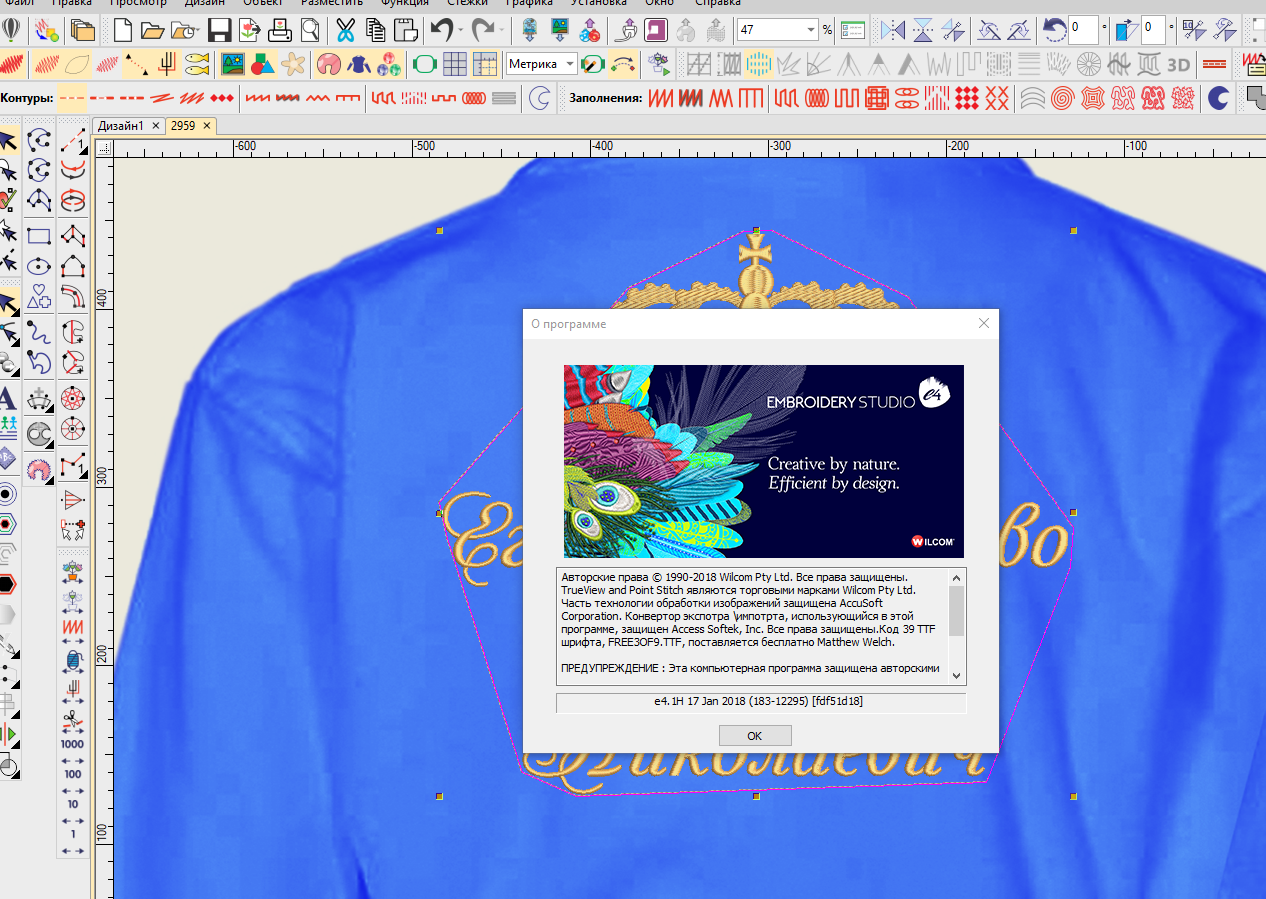Open the hot air balloon icon
Viewport: 1266px width, 899px height.
click(x=12, y=30)
